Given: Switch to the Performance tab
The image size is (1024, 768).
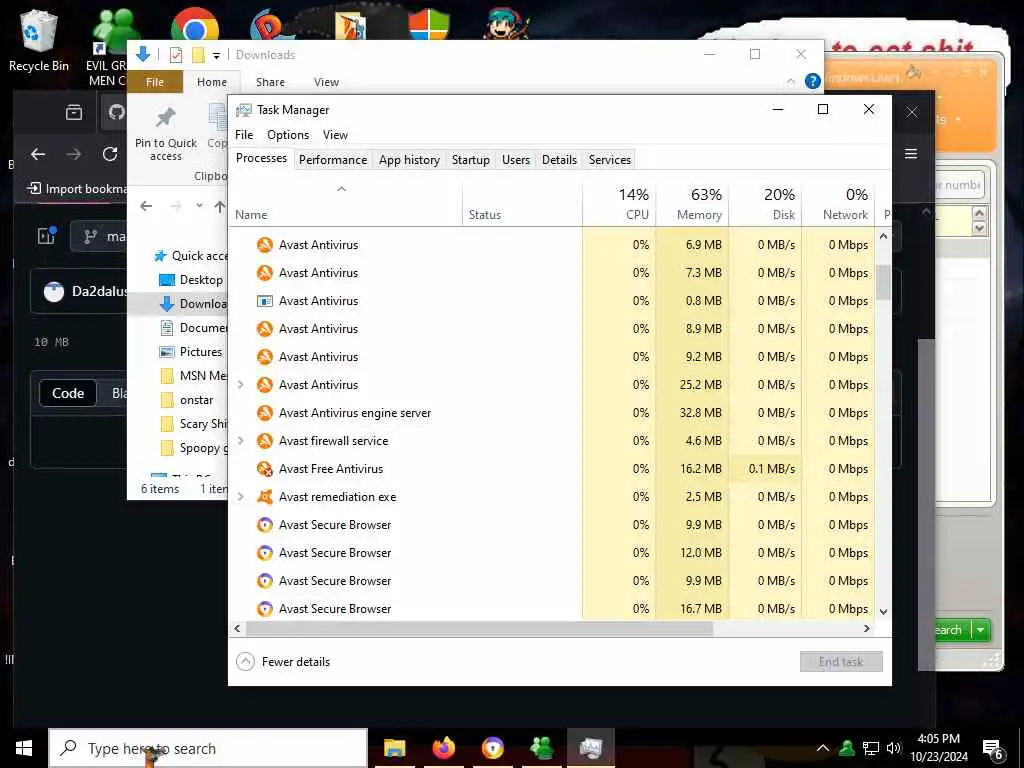Looking at the screenshot, I should coord(333,160).
